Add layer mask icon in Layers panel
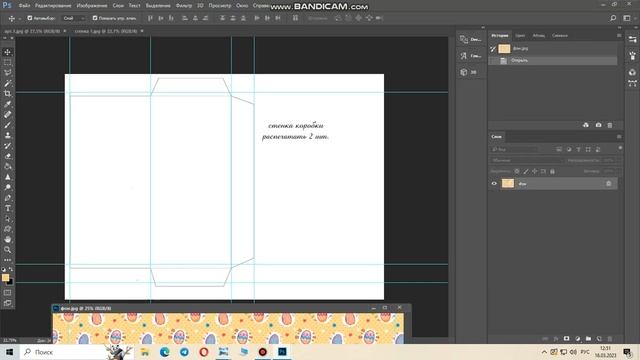This screenshot has height=360, width=640. tap(567, 338)
